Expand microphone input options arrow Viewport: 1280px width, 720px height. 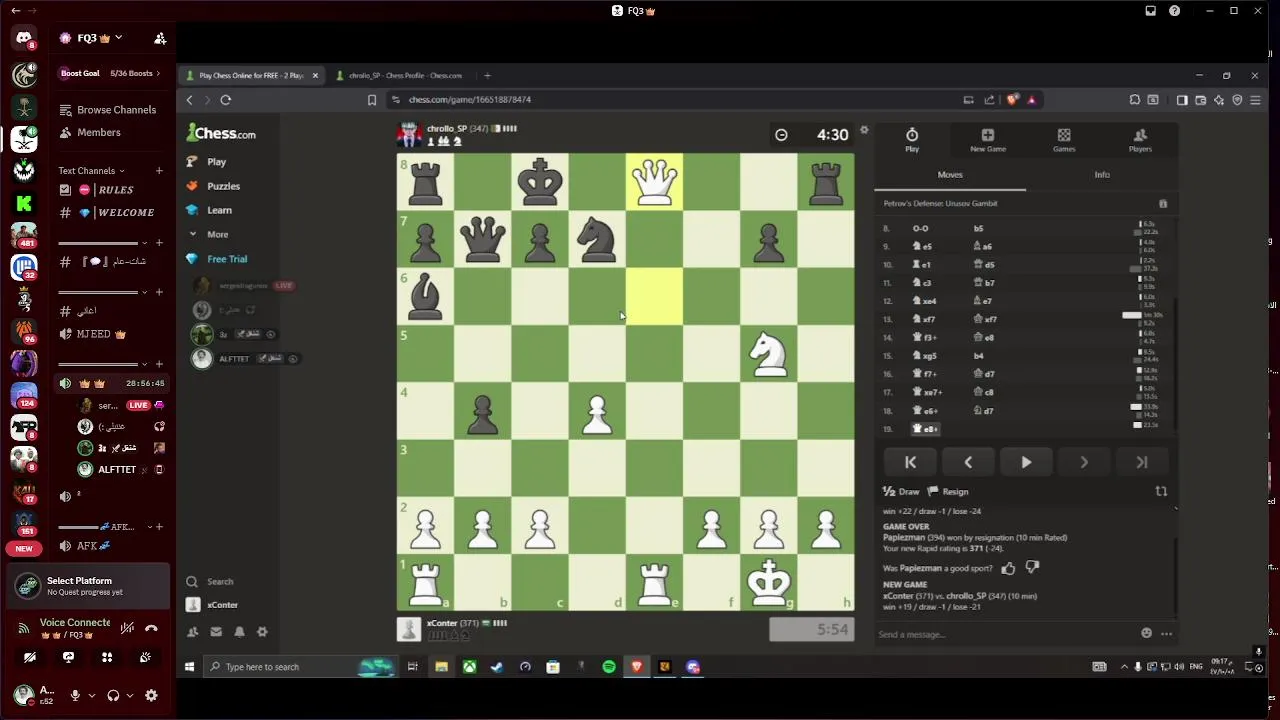(x=91, y=695)
